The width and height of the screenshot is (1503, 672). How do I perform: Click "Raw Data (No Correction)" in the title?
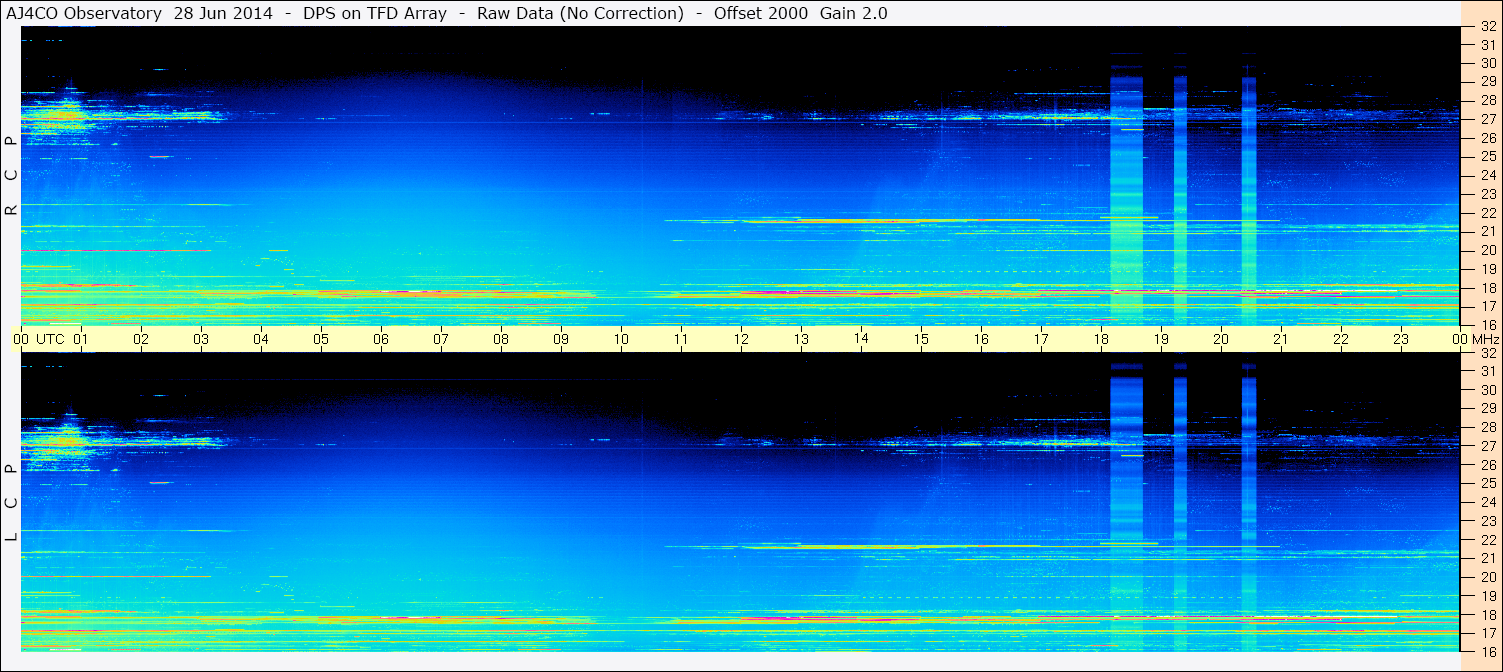[x=580, y=14]
